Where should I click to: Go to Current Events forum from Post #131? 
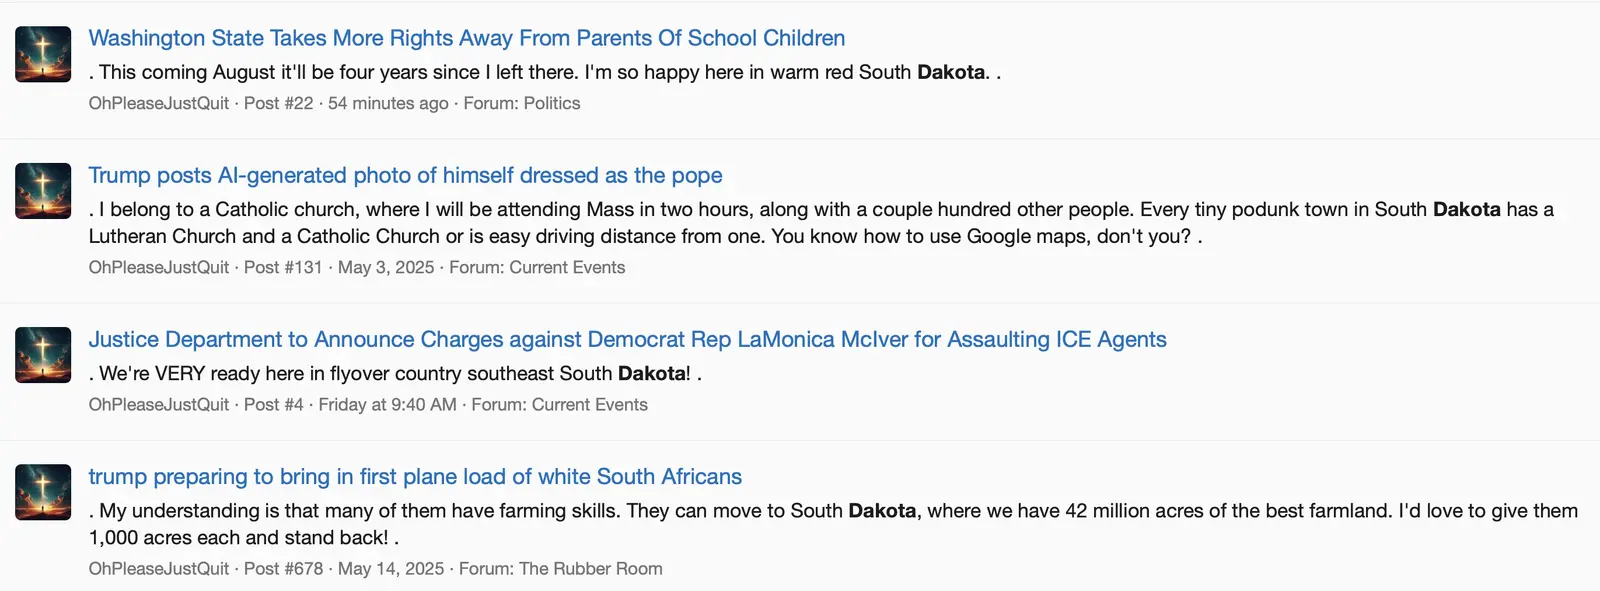[x=567, y=267]
